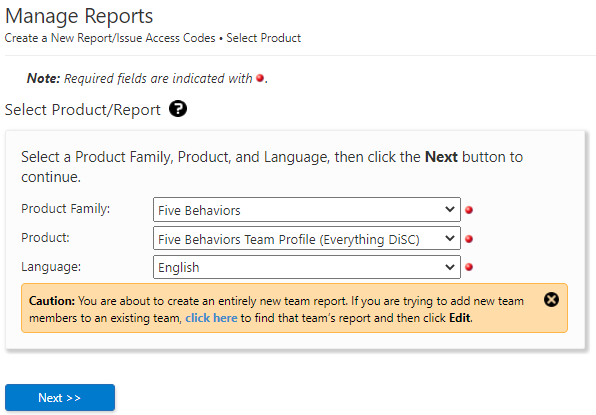Click the 'Product Family:' label
This screenshot has width=596, height=415.
coord(65,209)
